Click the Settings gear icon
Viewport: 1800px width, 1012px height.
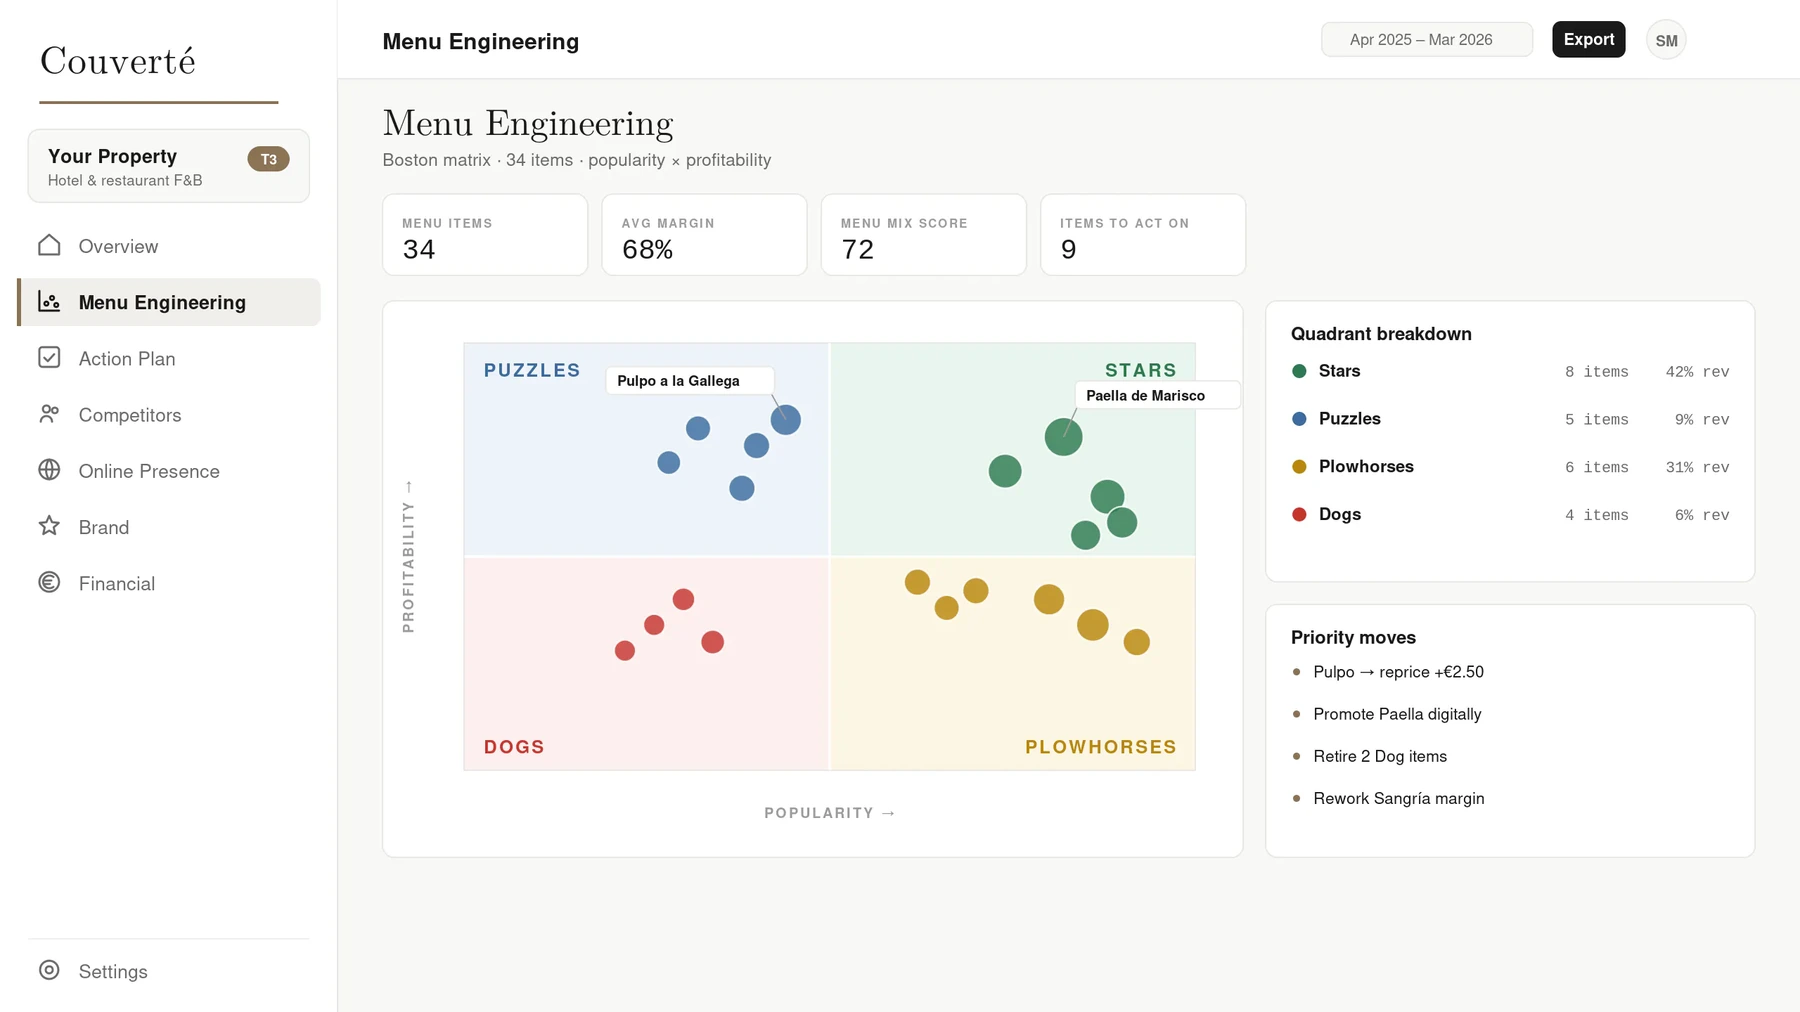49,970
